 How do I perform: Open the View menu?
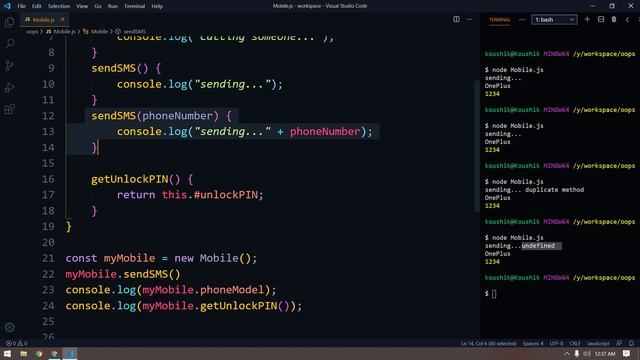tap(82, 6)
